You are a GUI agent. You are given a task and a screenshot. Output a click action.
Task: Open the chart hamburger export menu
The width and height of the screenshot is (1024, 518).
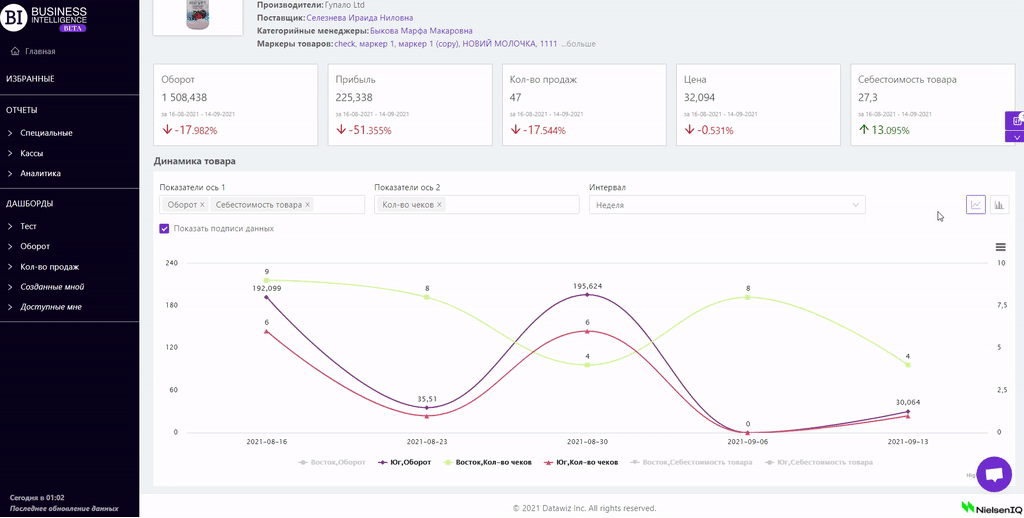[1000, 247]
